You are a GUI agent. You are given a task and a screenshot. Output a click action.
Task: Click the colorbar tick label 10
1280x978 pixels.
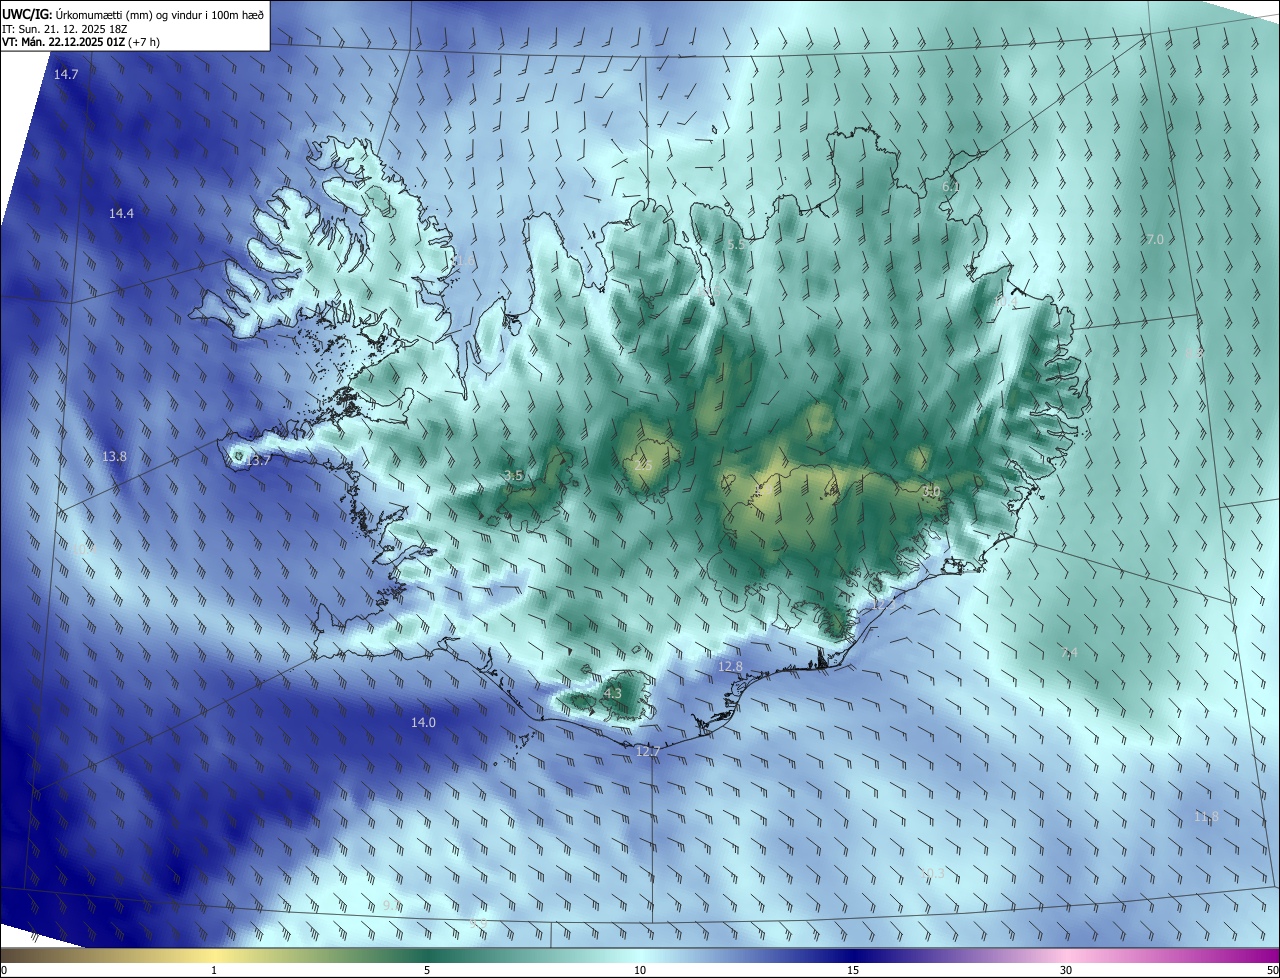coord(640,970)
